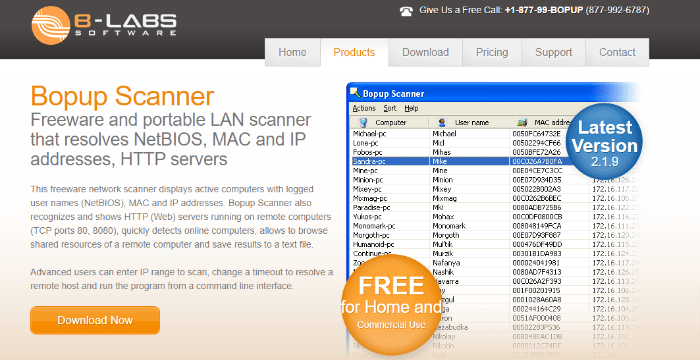Select the Monomark-pc row
Image resolution: width=700 pixels, height=360 pixels.
[494, 226]
